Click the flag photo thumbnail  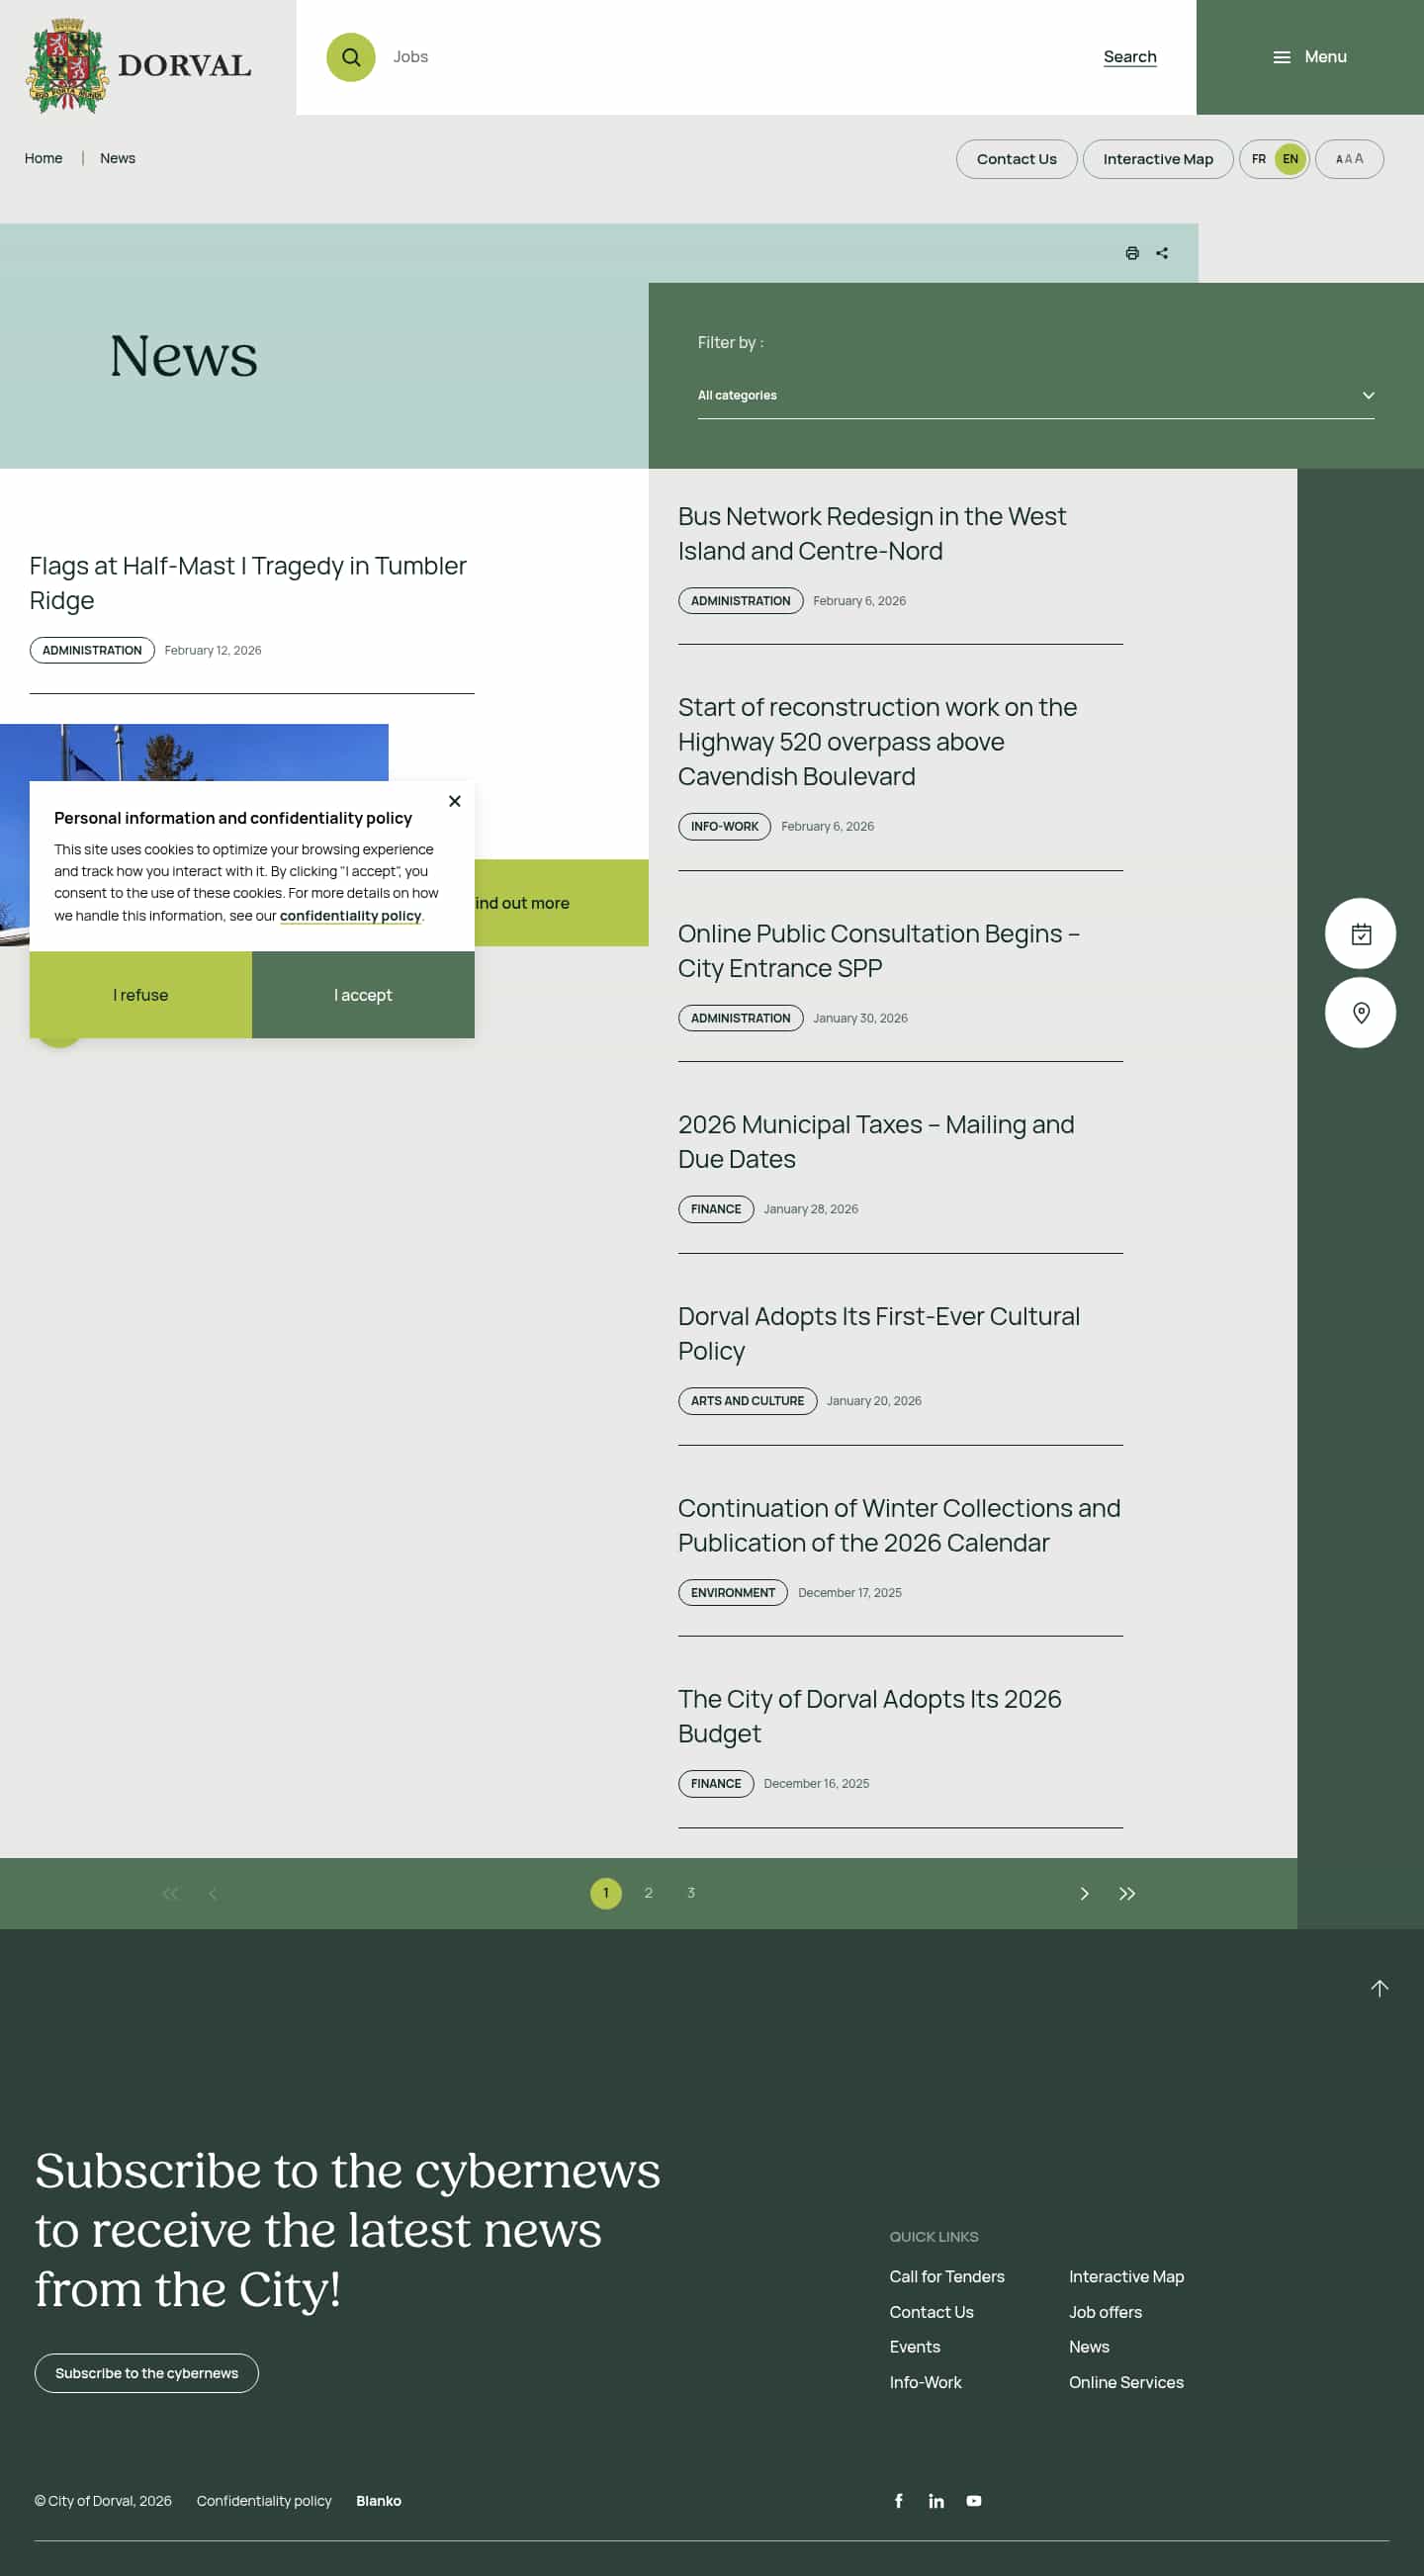coord(194,752)
